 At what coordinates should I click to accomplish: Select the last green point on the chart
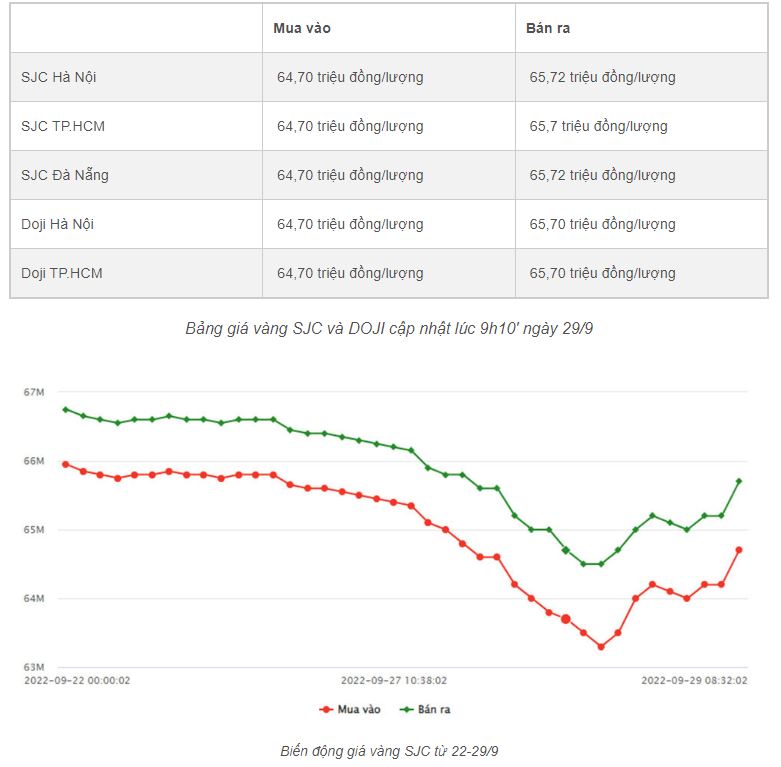[739, 481]
